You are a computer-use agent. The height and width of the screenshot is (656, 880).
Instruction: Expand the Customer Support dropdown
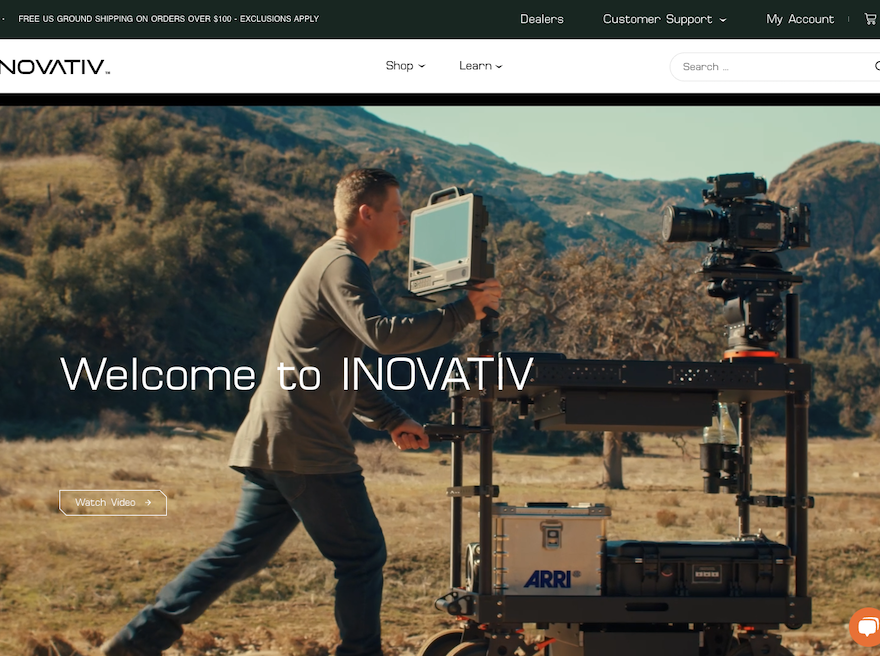point(664,19)
